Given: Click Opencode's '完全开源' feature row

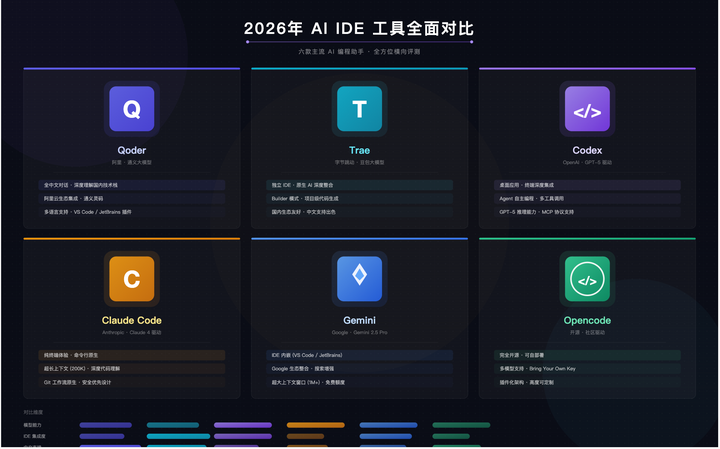Looking at the screenshot, I should 587,355.
